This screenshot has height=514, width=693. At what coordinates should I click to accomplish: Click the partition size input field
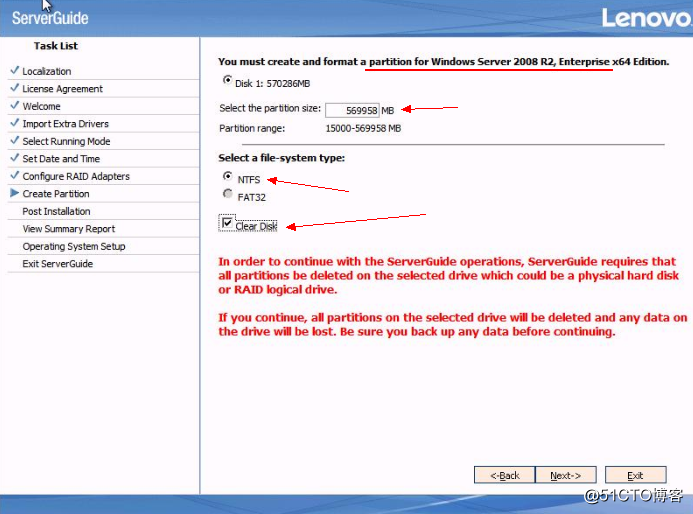pos(352,110)
